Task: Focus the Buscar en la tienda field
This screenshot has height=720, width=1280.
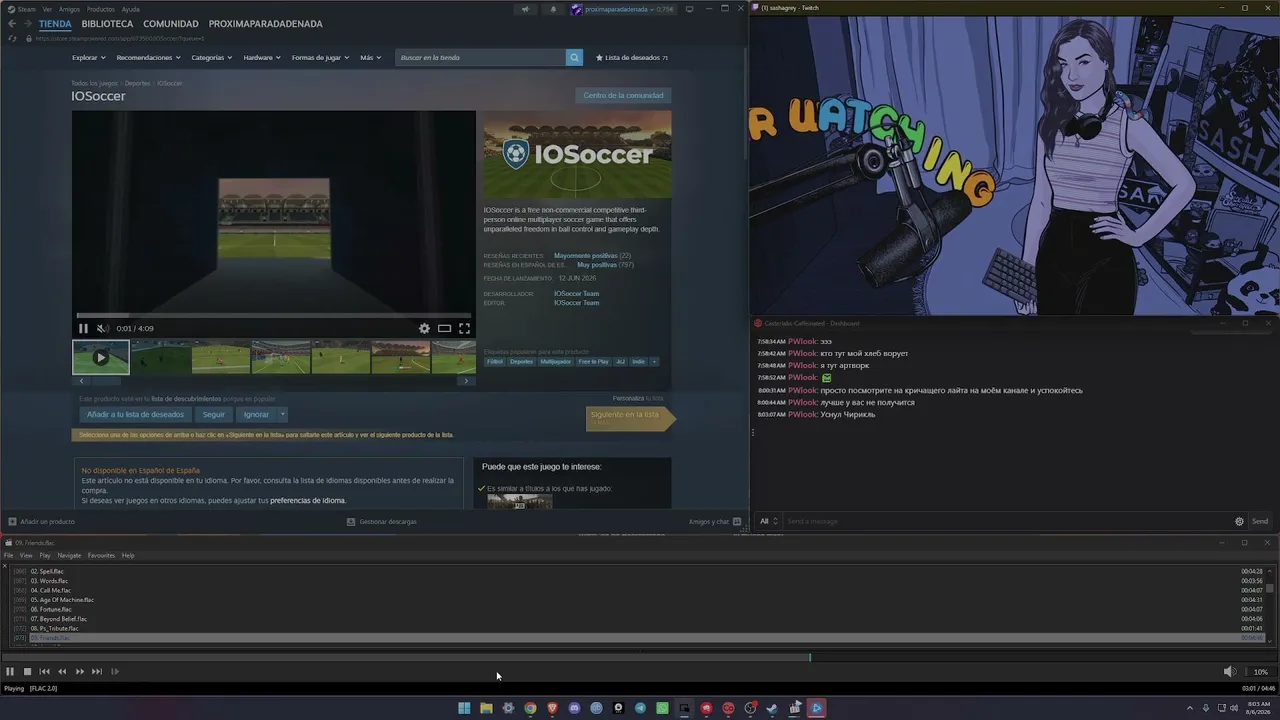Action: click(x=480, y=58)
